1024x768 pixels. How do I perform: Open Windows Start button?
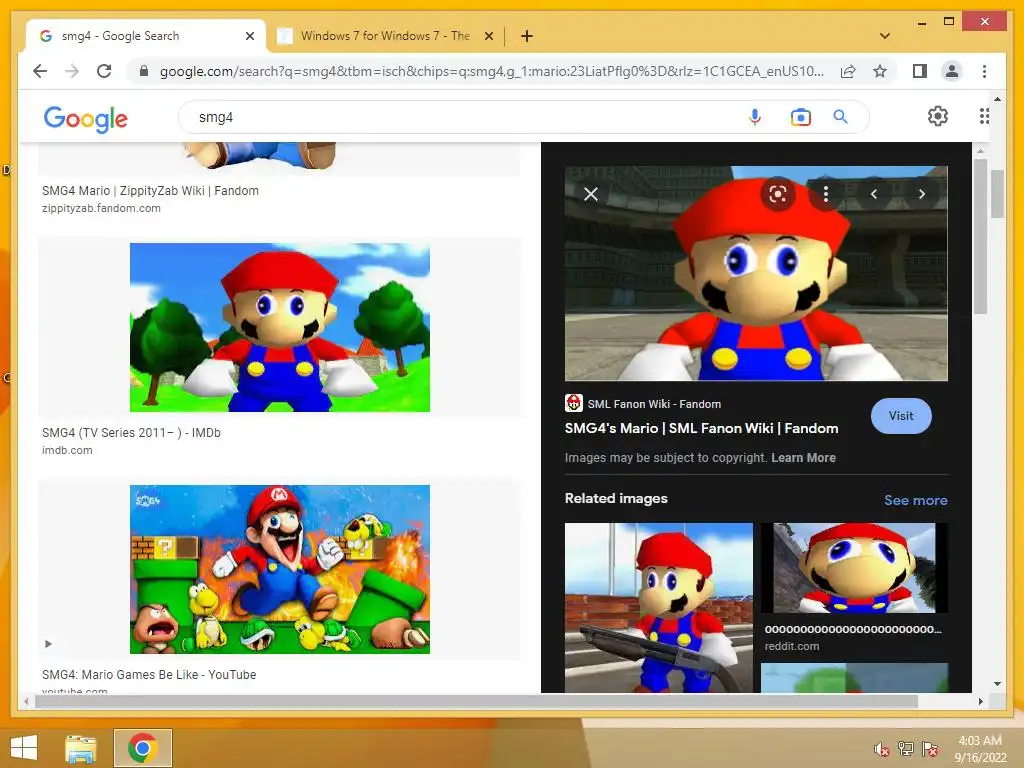[x=24, y=748]
